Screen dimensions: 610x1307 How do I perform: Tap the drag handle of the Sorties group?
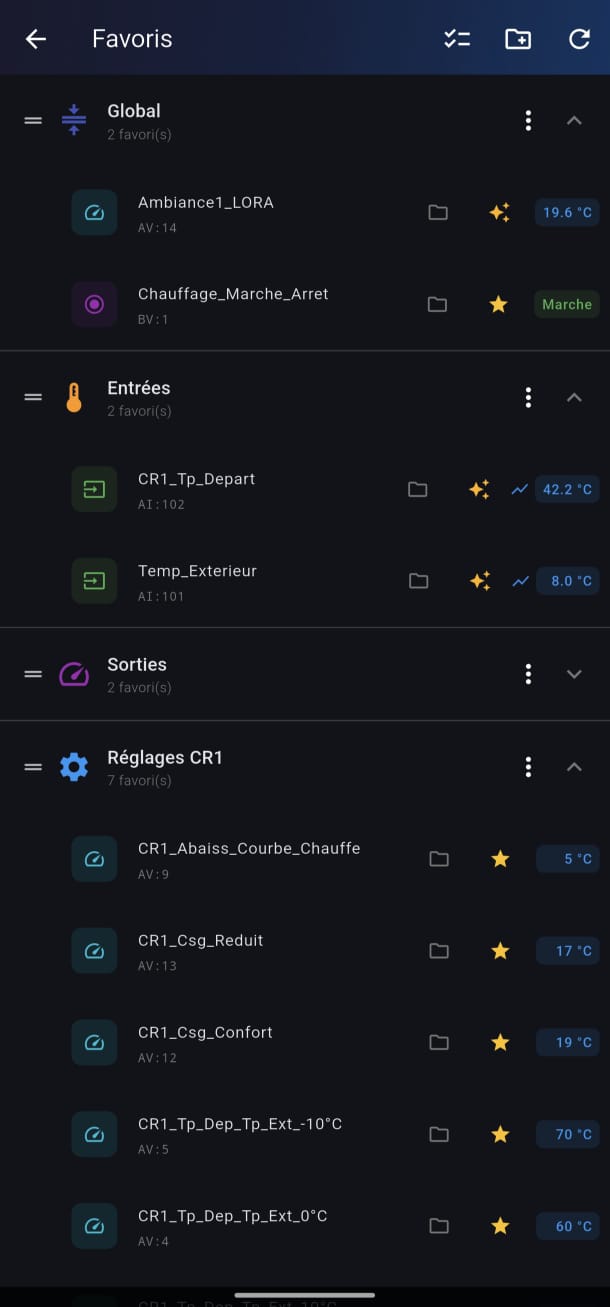pyautogui.click(x=33, y=674)
